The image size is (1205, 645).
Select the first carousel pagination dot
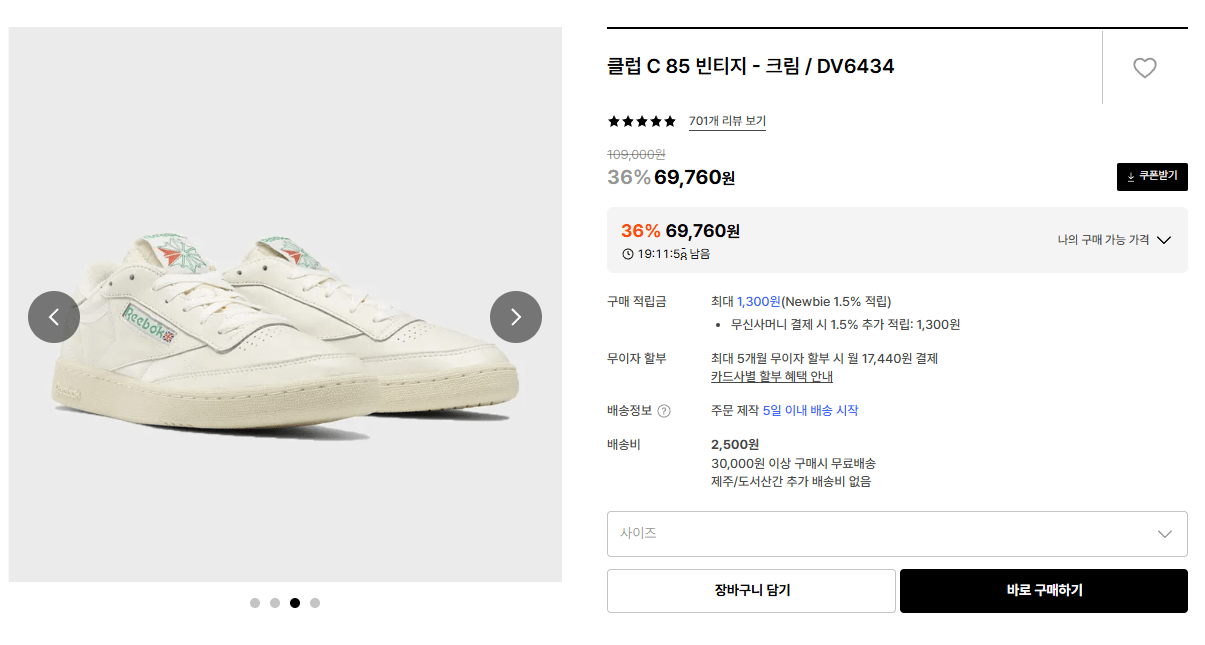pos(254,603)
